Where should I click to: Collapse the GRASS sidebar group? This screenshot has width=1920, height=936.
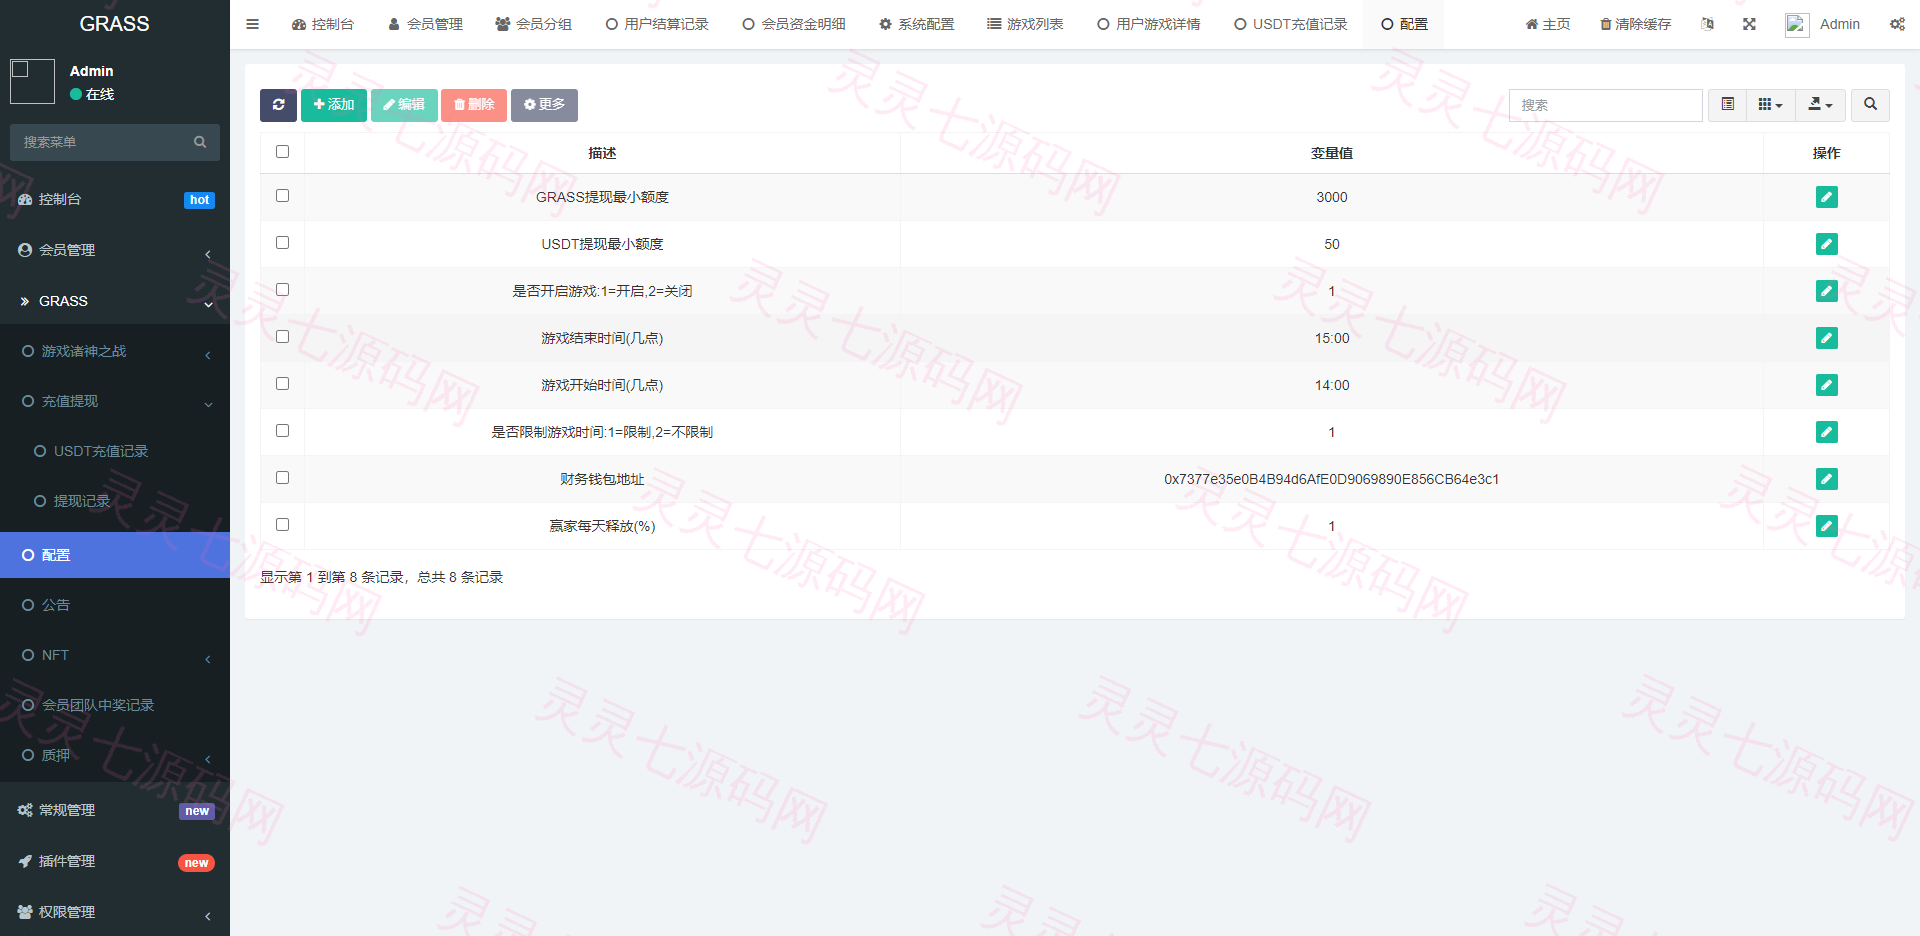coord(115,301)
